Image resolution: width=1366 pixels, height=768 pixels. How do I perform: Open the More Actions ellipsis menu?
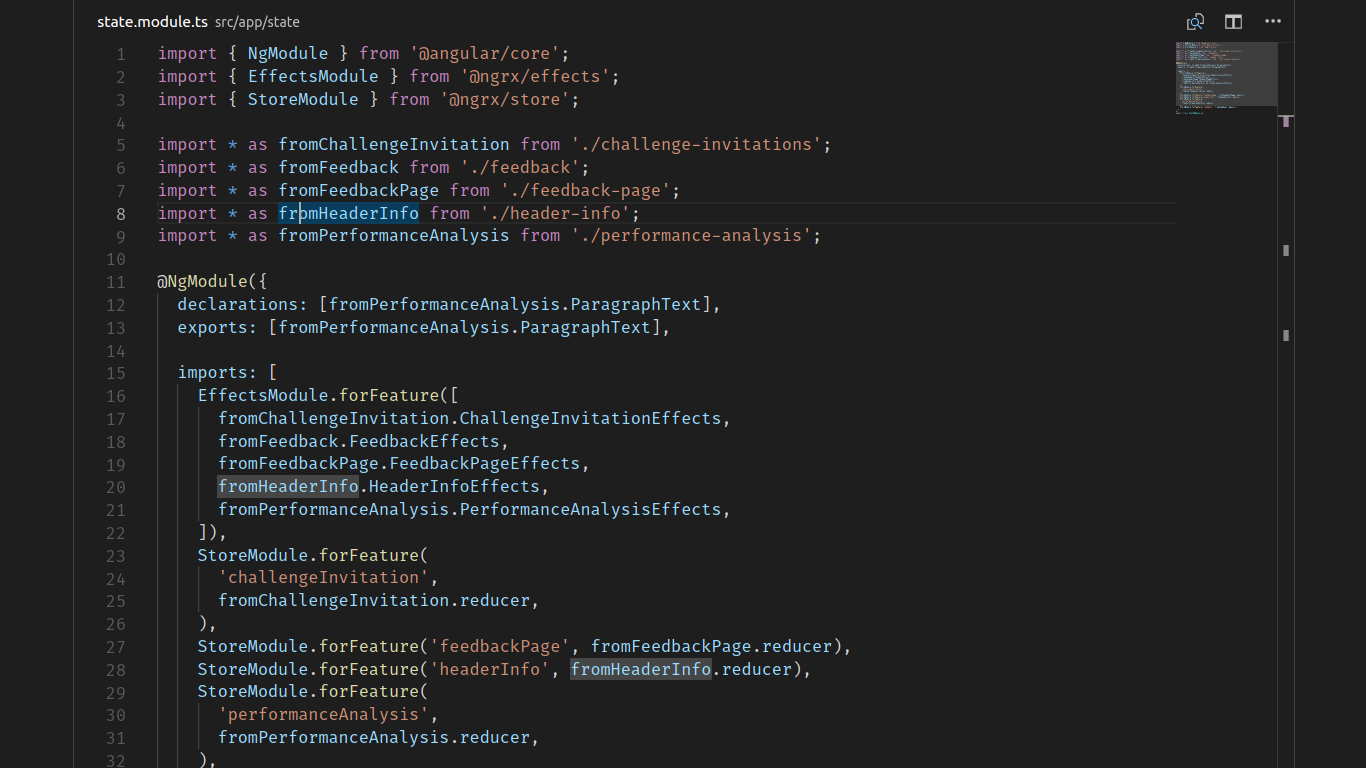point(1273,21)
